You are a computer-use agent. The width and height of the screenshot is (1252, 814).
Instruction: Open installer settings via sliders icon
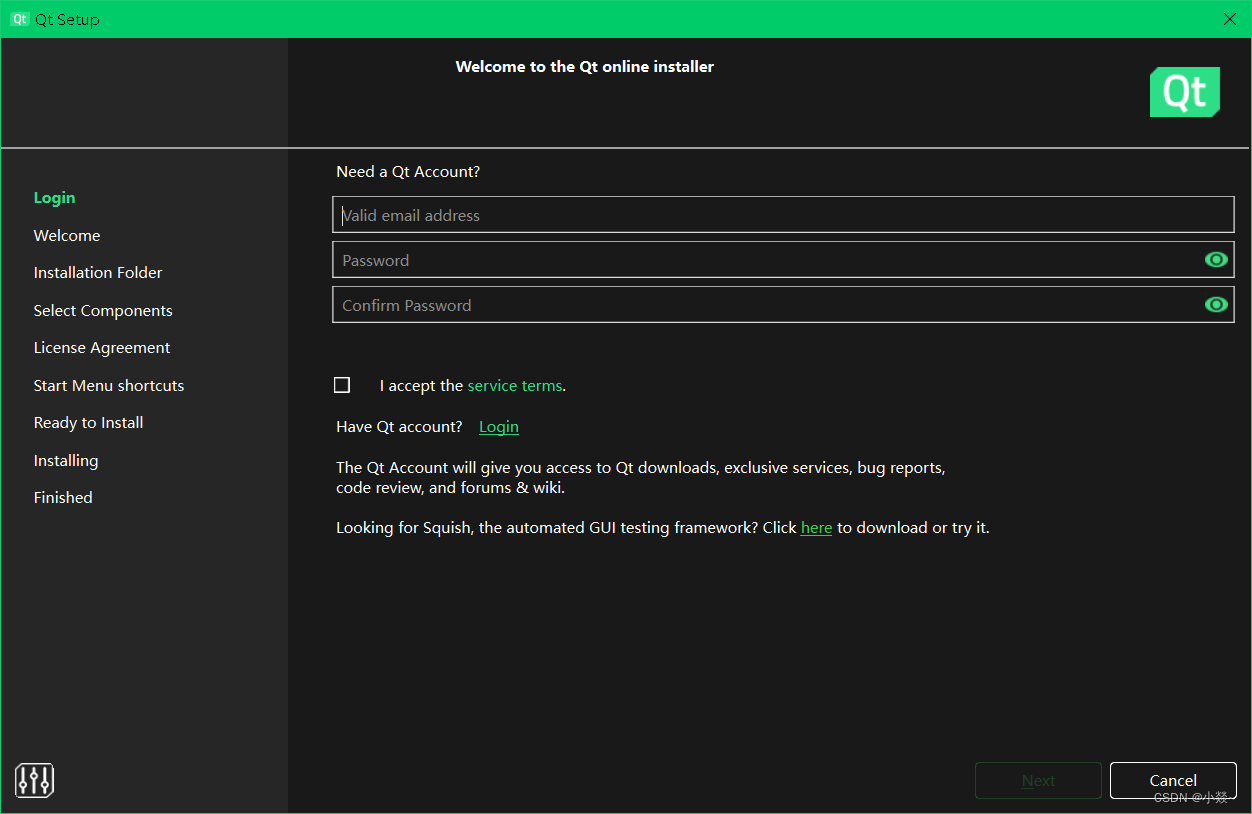[34, 780]
